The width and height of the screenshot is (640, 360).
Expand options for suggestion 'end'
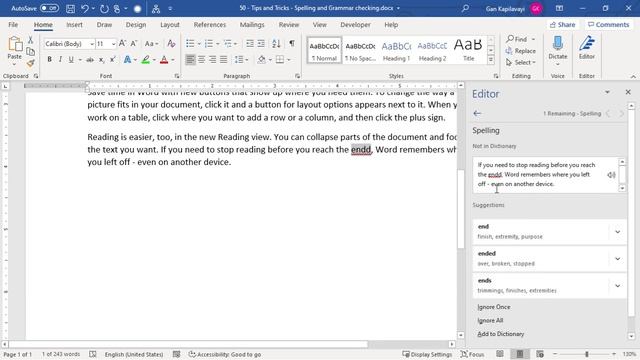[x=618, y=232]
